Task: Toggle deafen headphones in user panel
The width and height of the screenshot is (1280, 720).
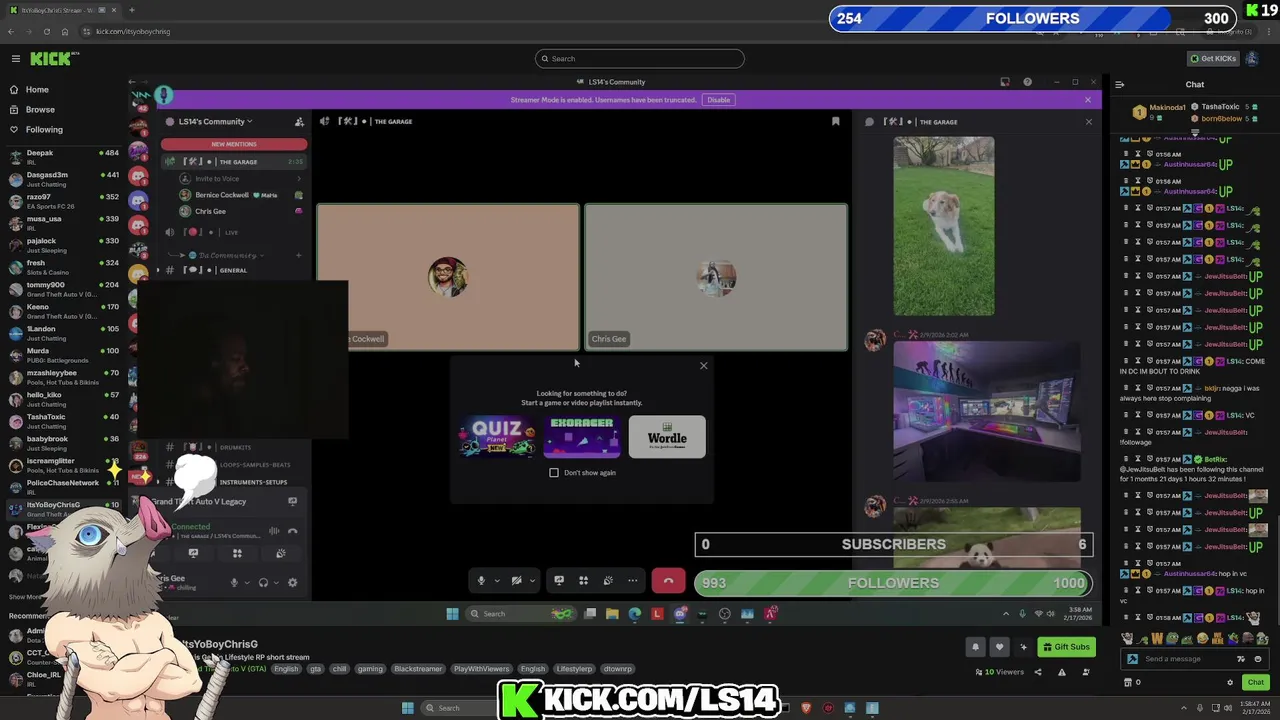Action: tap(264, 583)
